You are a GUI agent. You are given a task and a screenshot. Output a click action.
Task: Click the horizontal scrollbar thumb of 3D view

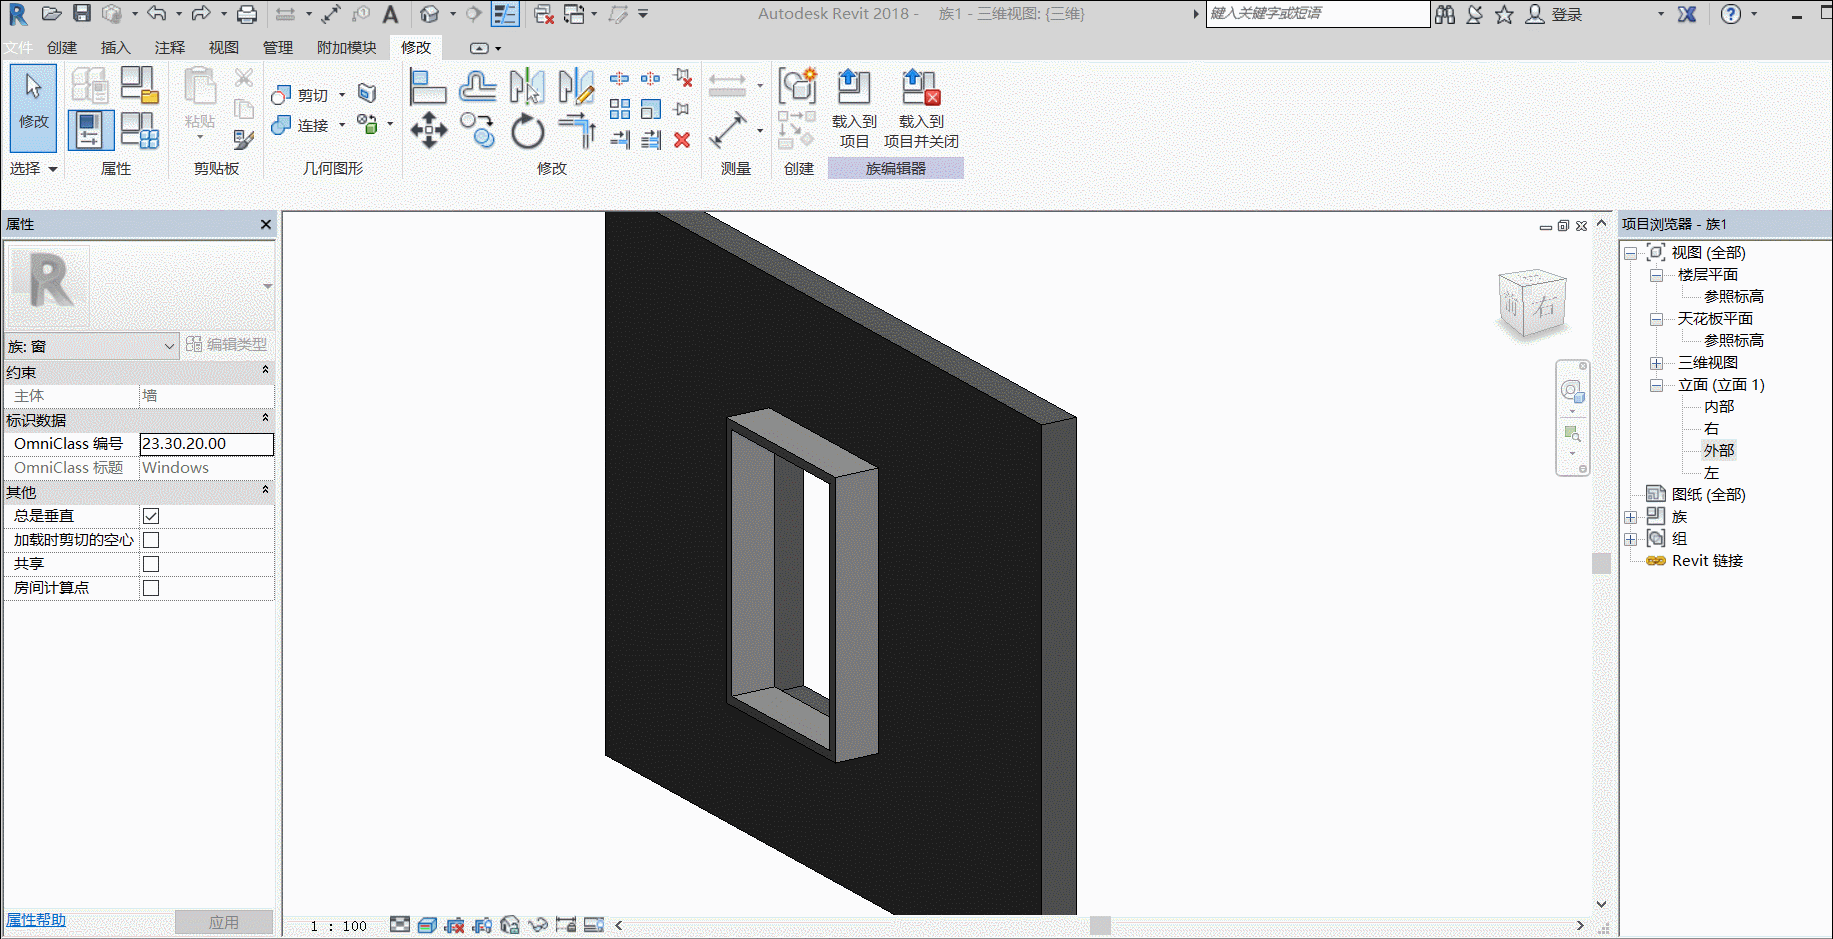coord(1100,925)
